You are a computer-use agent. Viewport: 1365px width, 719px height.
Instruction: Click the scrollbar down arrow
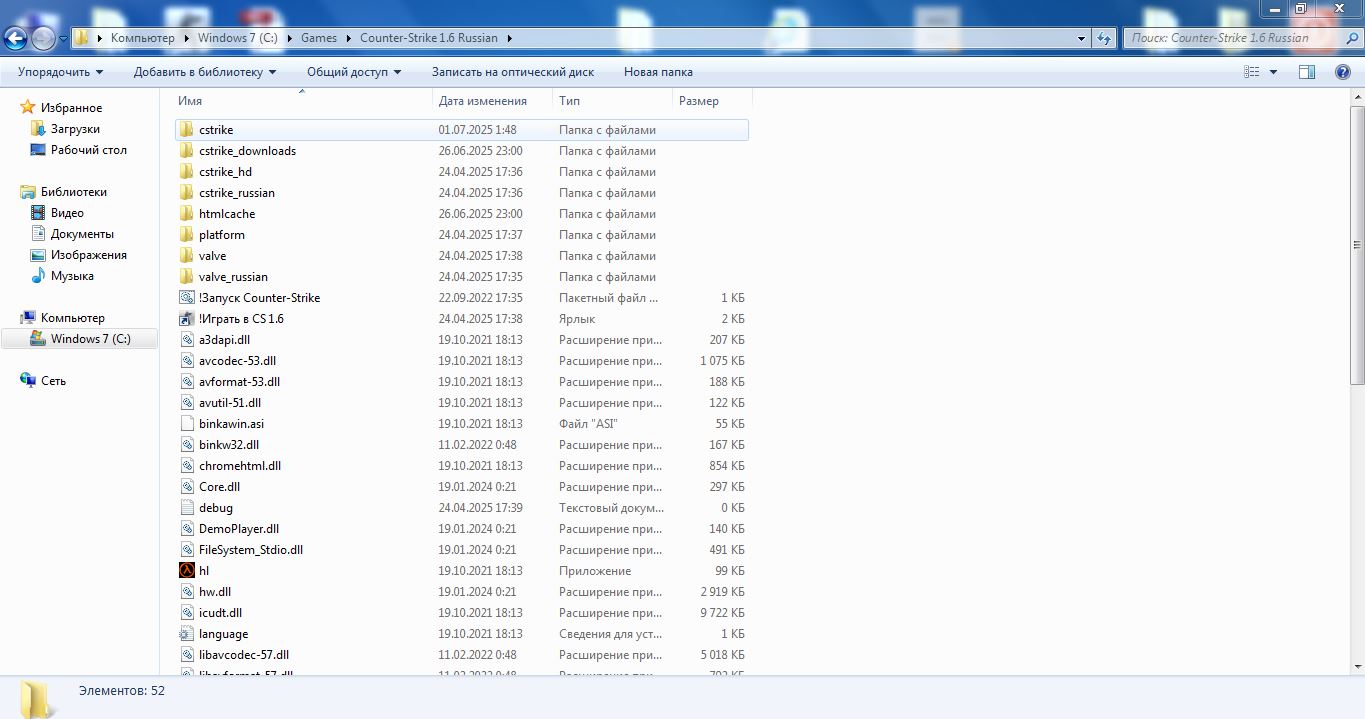[x=1357, y=665]
